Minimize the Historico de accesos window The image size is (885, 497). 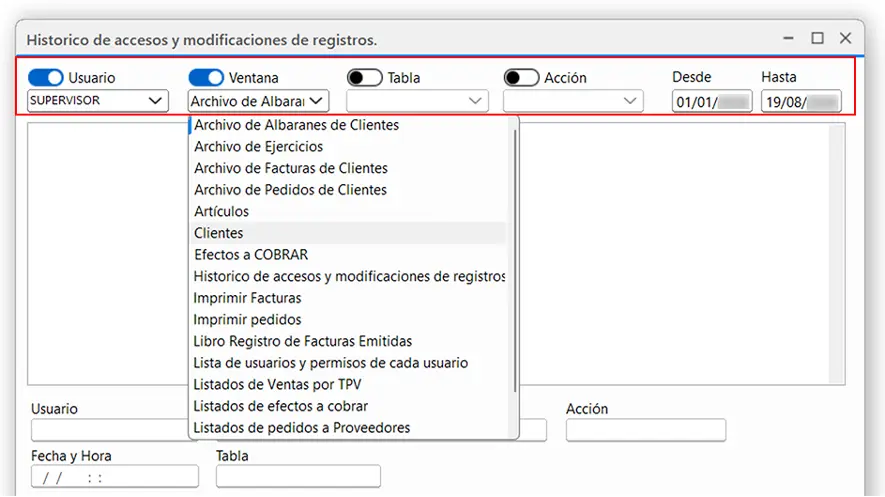click(x=788, y=38)
